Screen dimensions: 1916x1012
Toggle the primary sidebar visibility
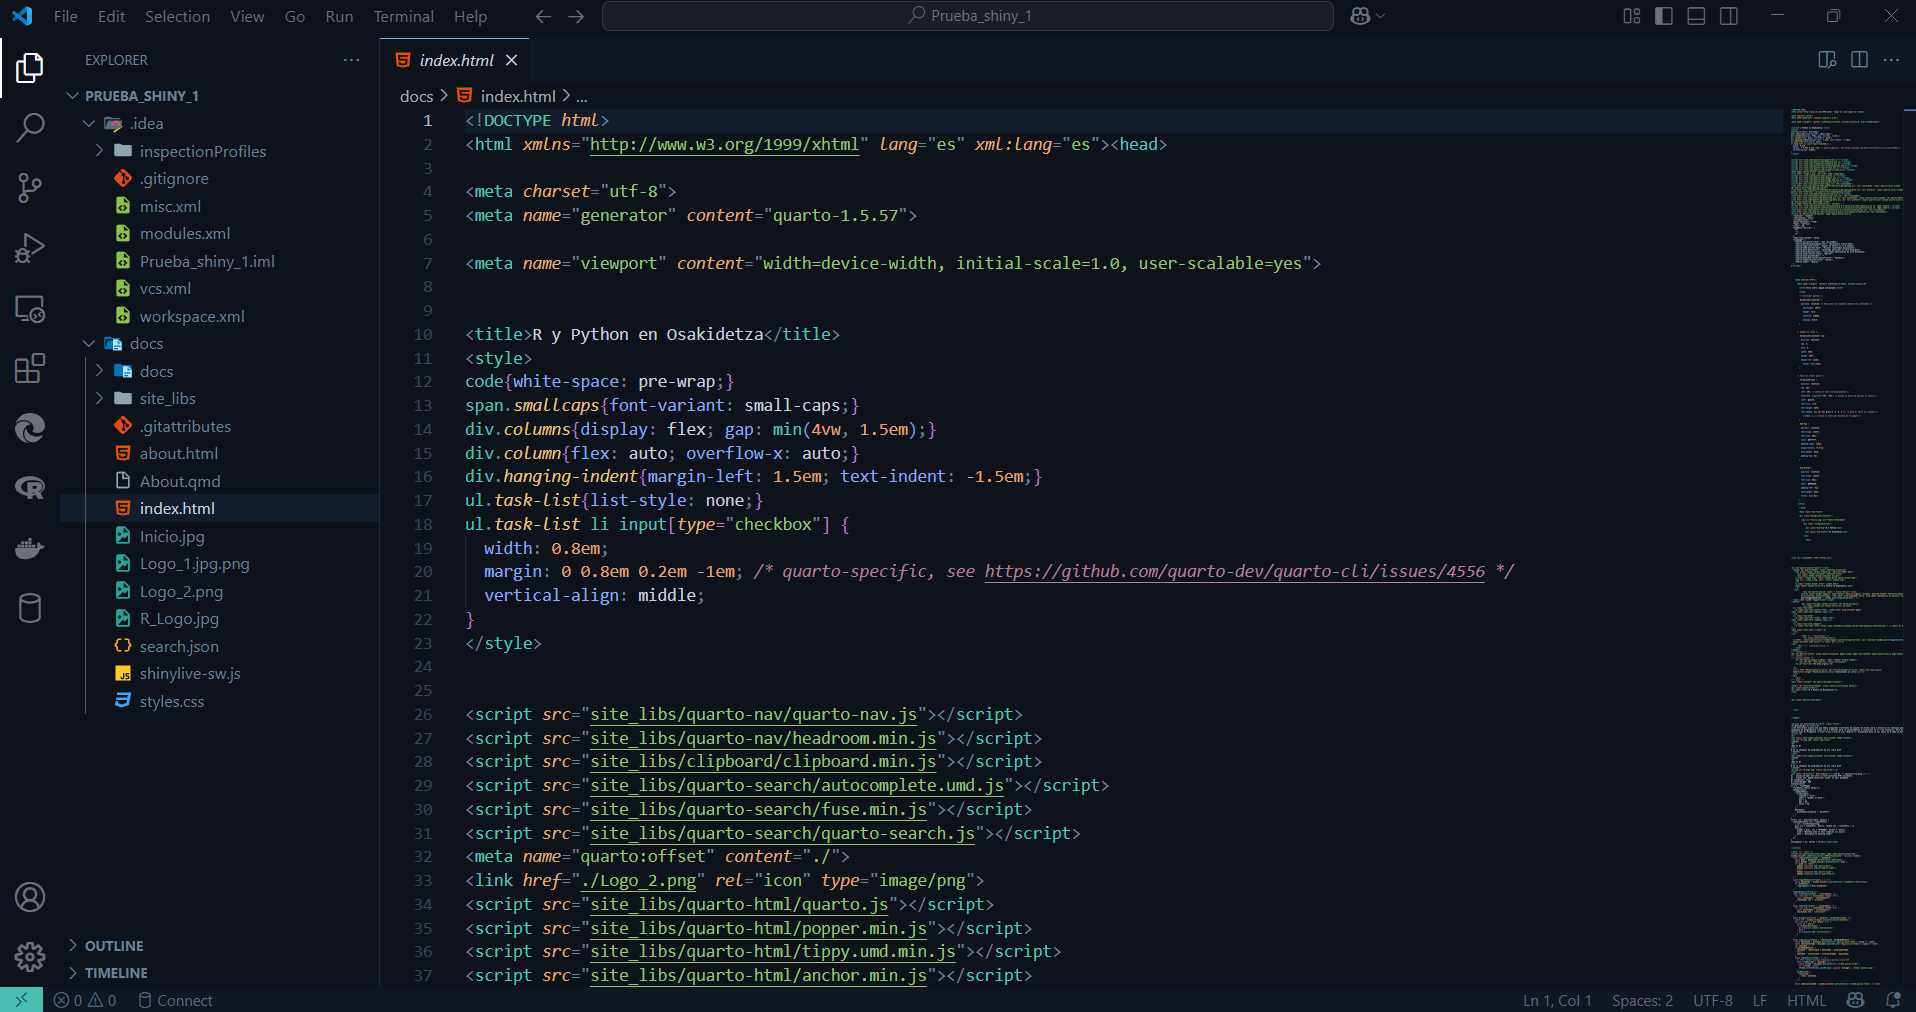[x=1663, y=16]
